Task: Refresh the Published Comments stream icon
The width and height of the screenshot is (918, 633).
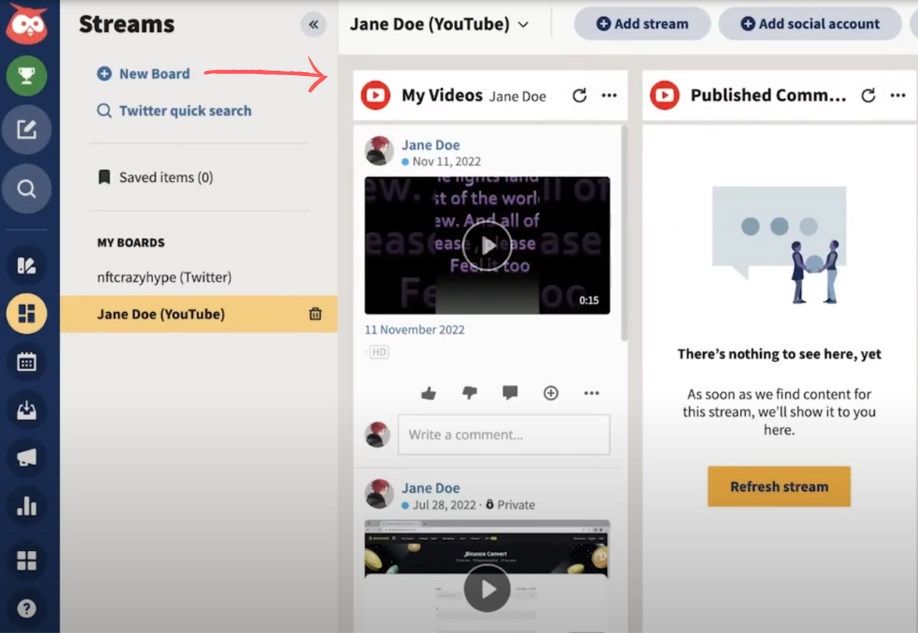Action: coord(868,95)
